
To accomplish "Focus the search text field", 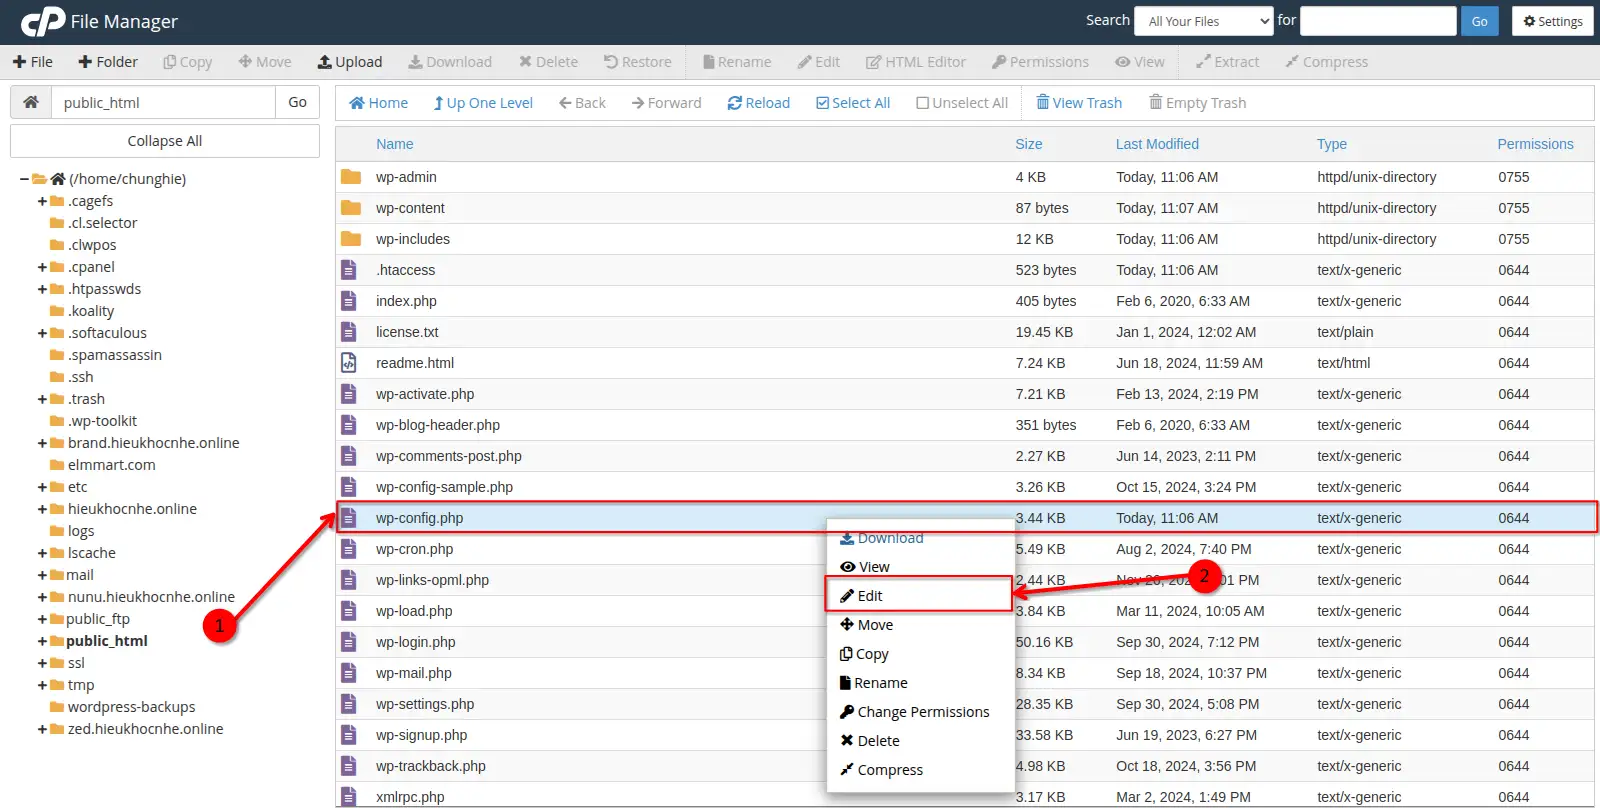I will pyautogui.click(x=1378, y=21).
